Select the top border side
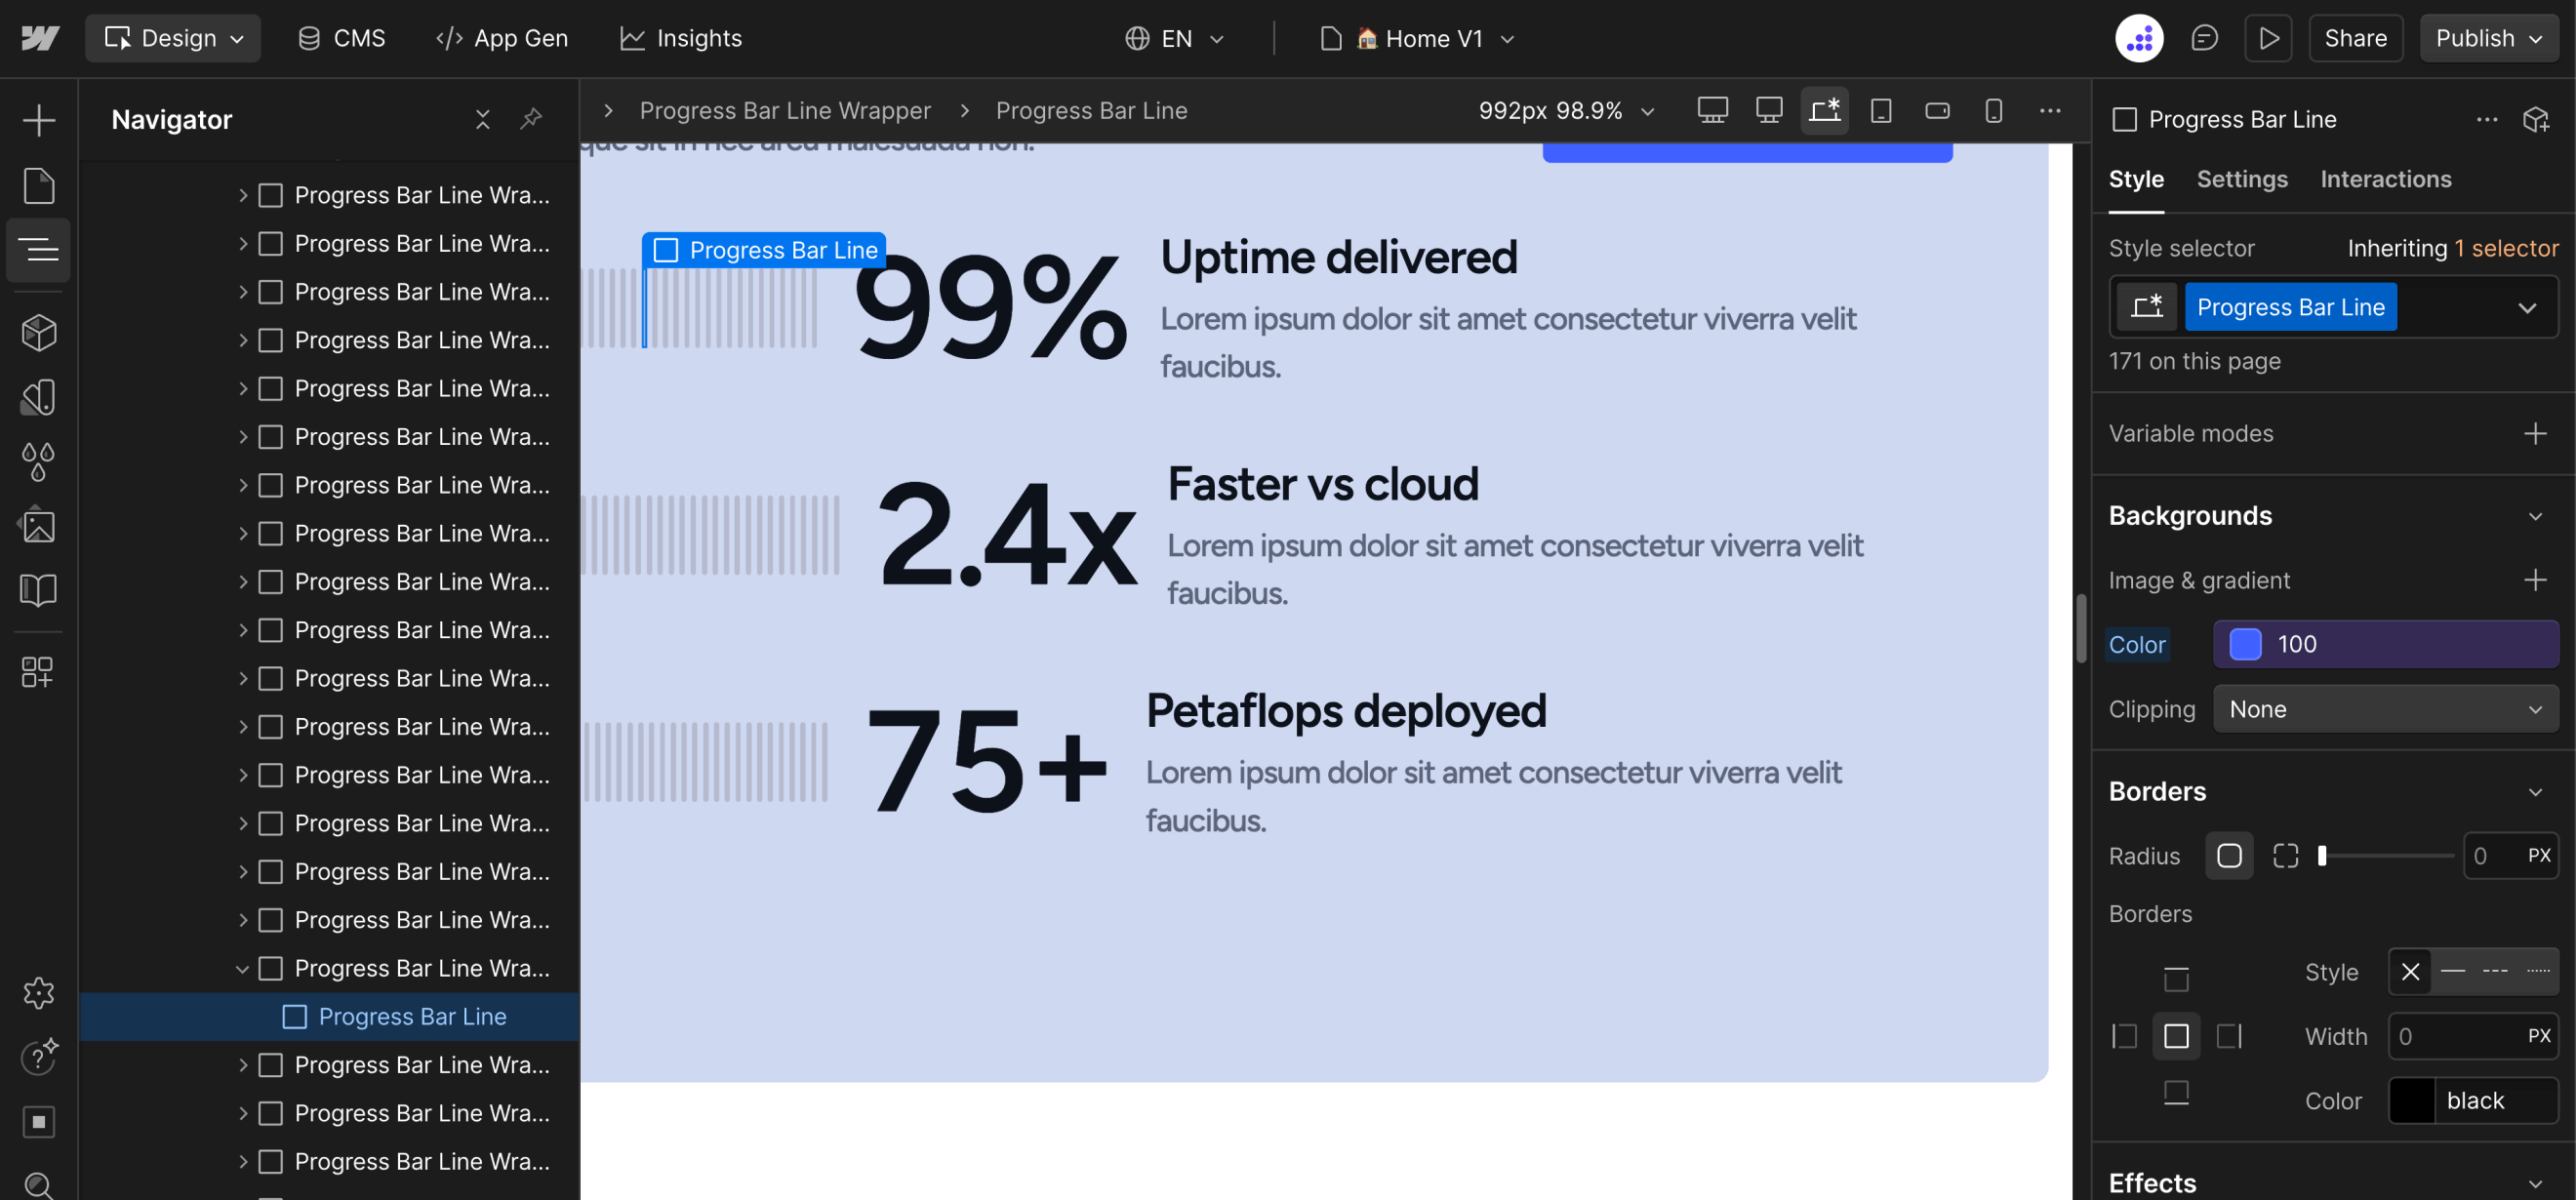The width and height of the screenshot is (2576, 1200). pos(2176,978)
